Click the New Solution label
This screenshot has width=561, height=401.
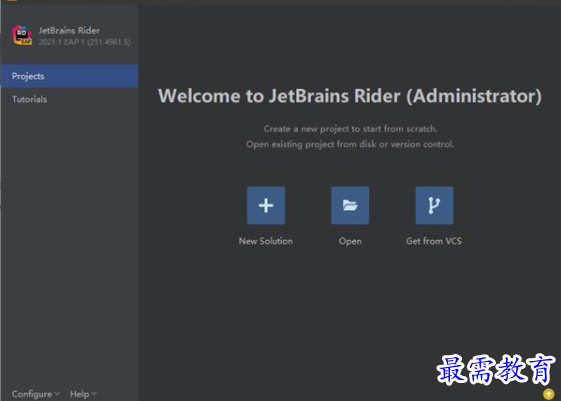tap(266, 241)
